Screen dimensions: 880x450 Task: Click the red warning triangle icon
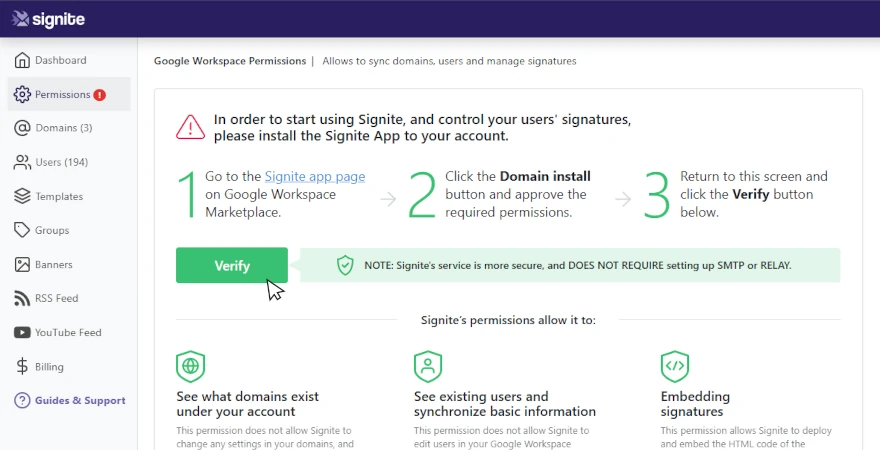pyautogui.click(x=190, y=128)
